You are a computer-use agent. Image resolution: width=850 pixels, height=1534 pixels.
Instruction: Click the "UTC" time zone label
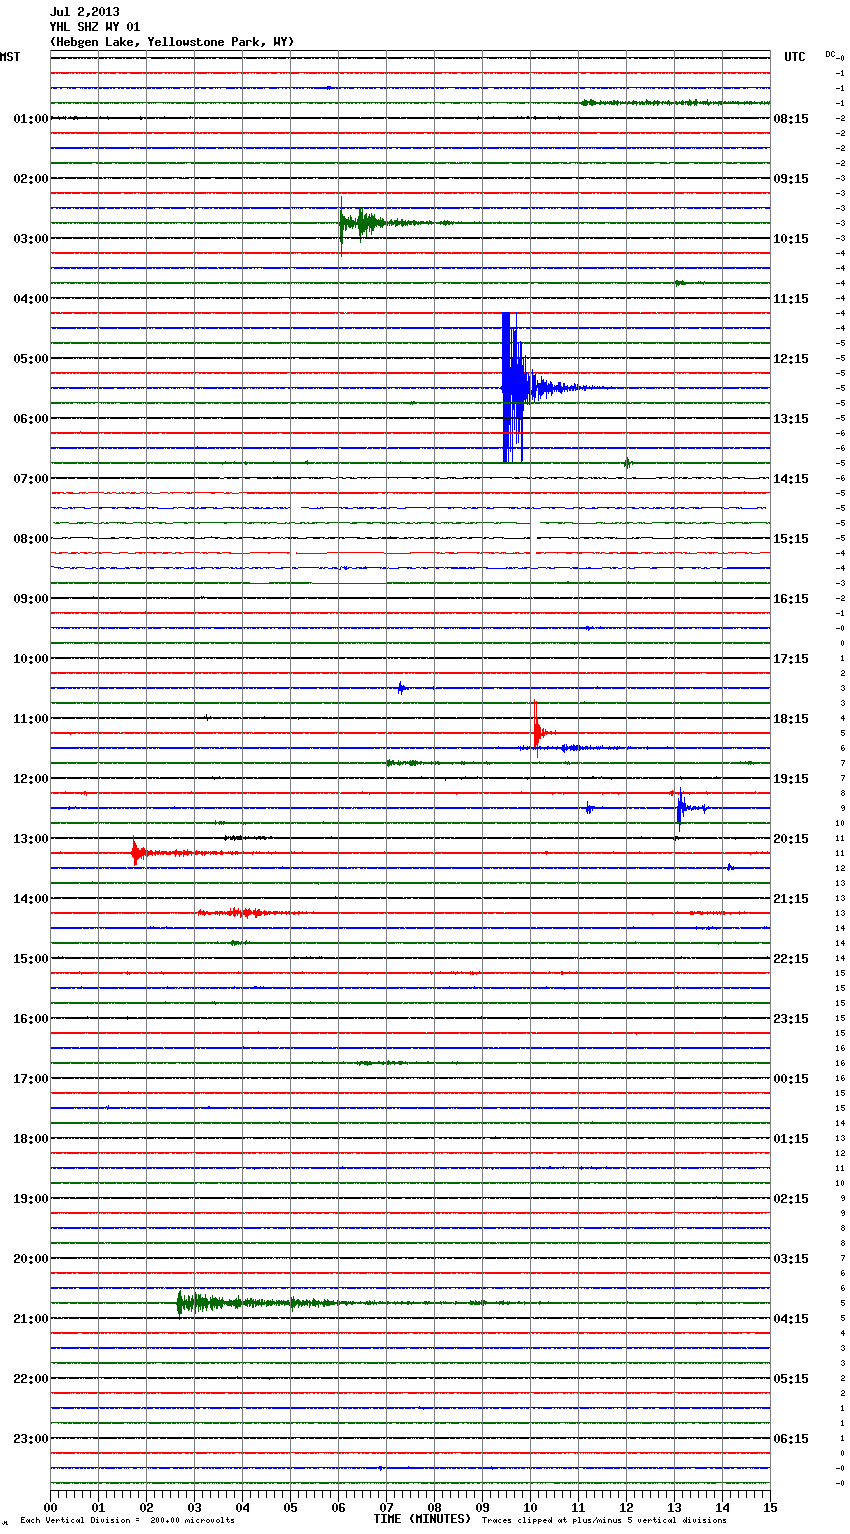pyautogui.click(x=795, y=57)
